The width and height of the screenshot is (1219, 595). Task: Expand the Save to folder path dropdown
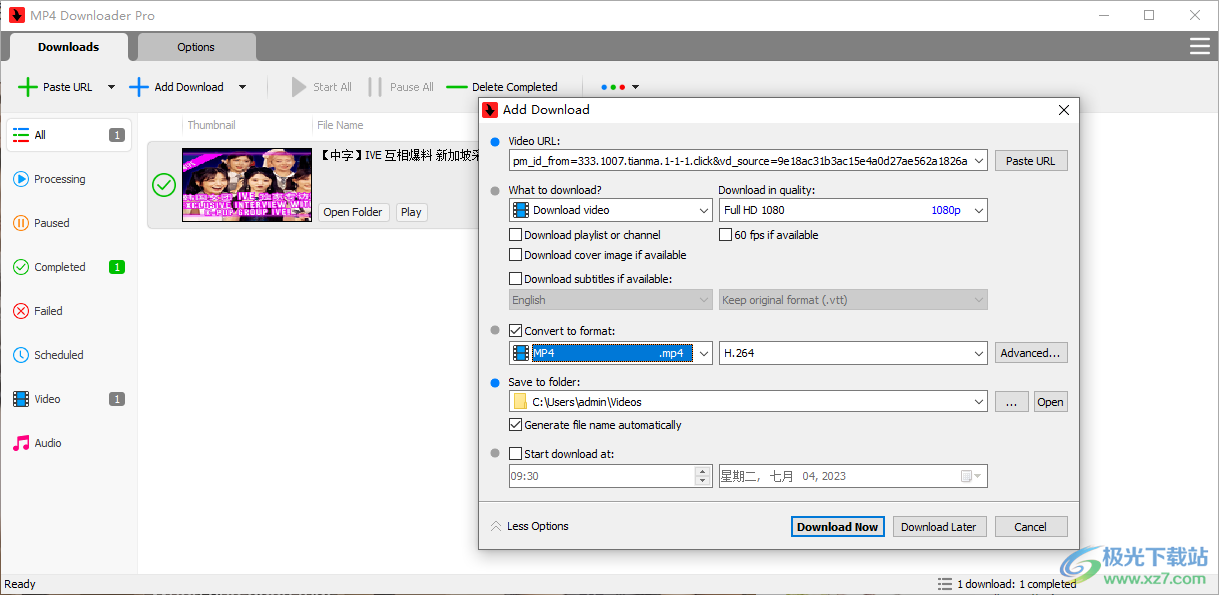978,402
